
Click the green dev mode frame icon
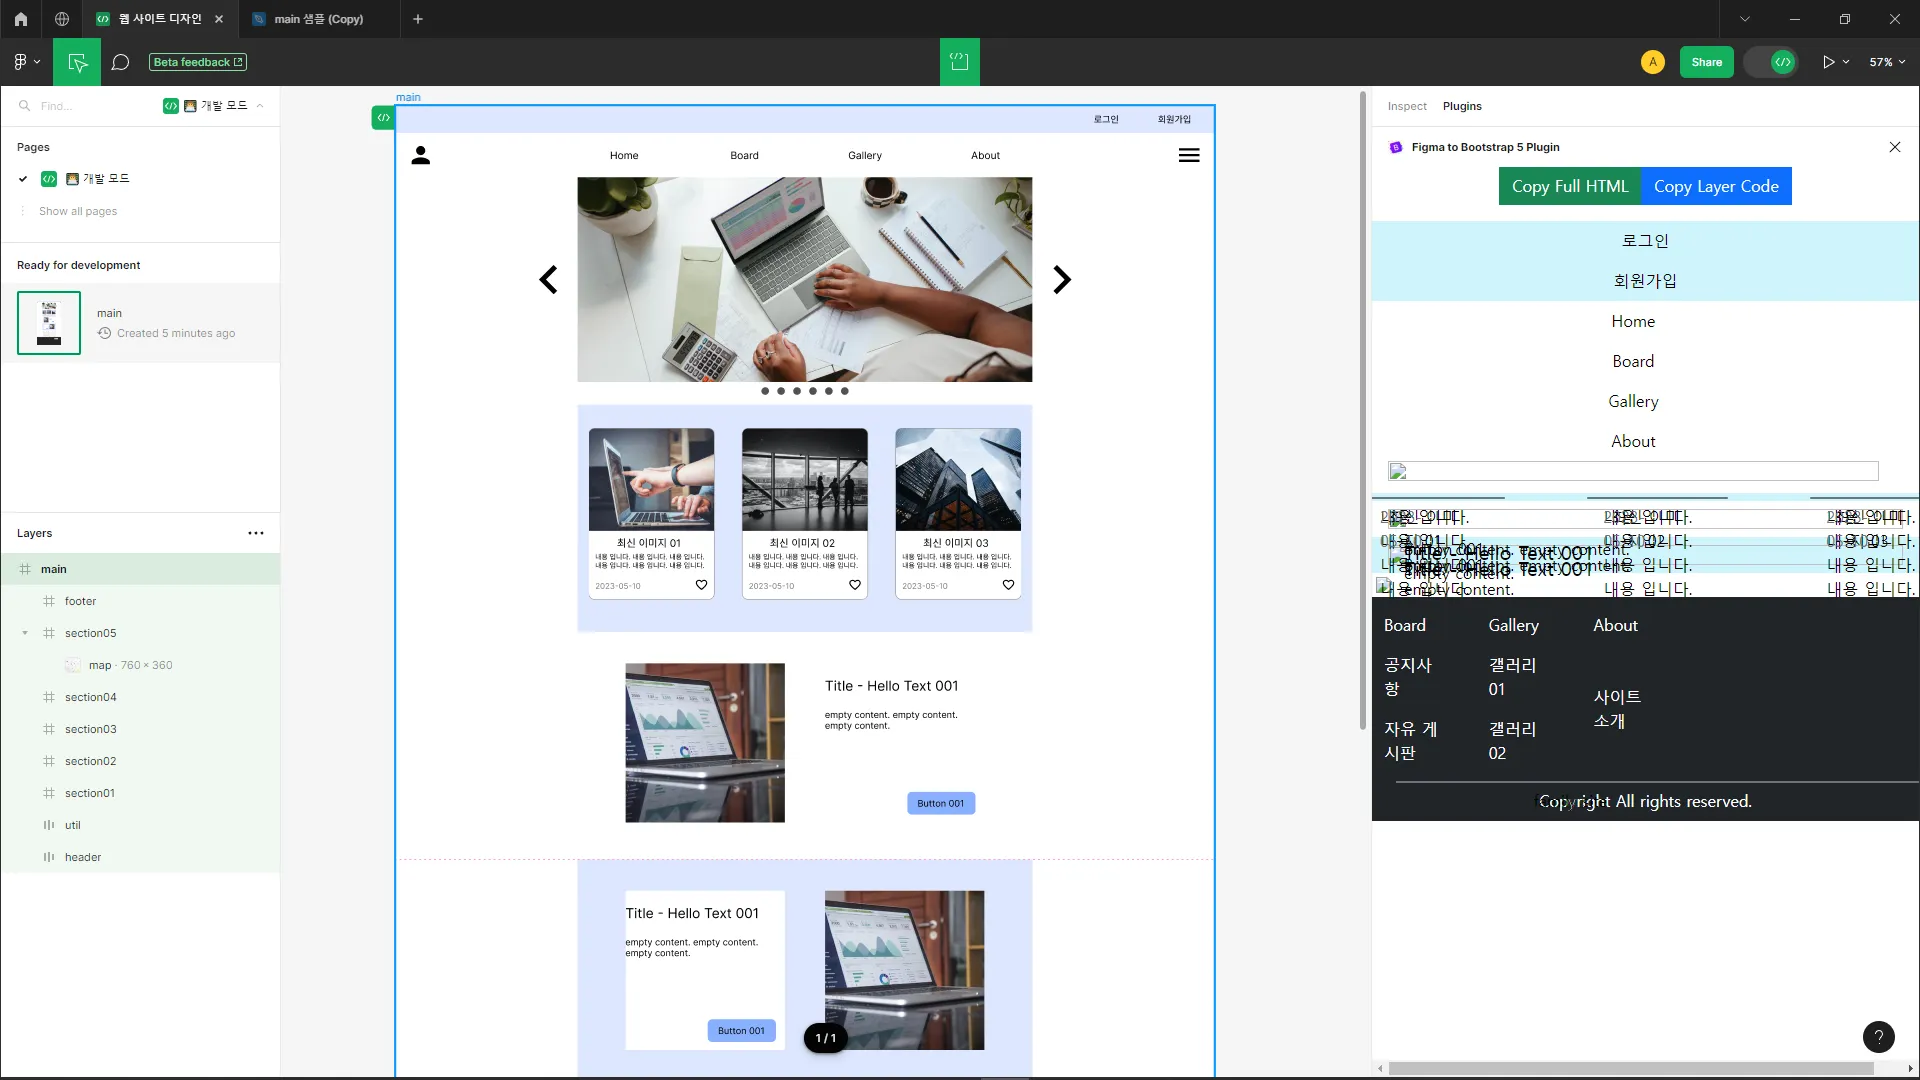point(959,62)
